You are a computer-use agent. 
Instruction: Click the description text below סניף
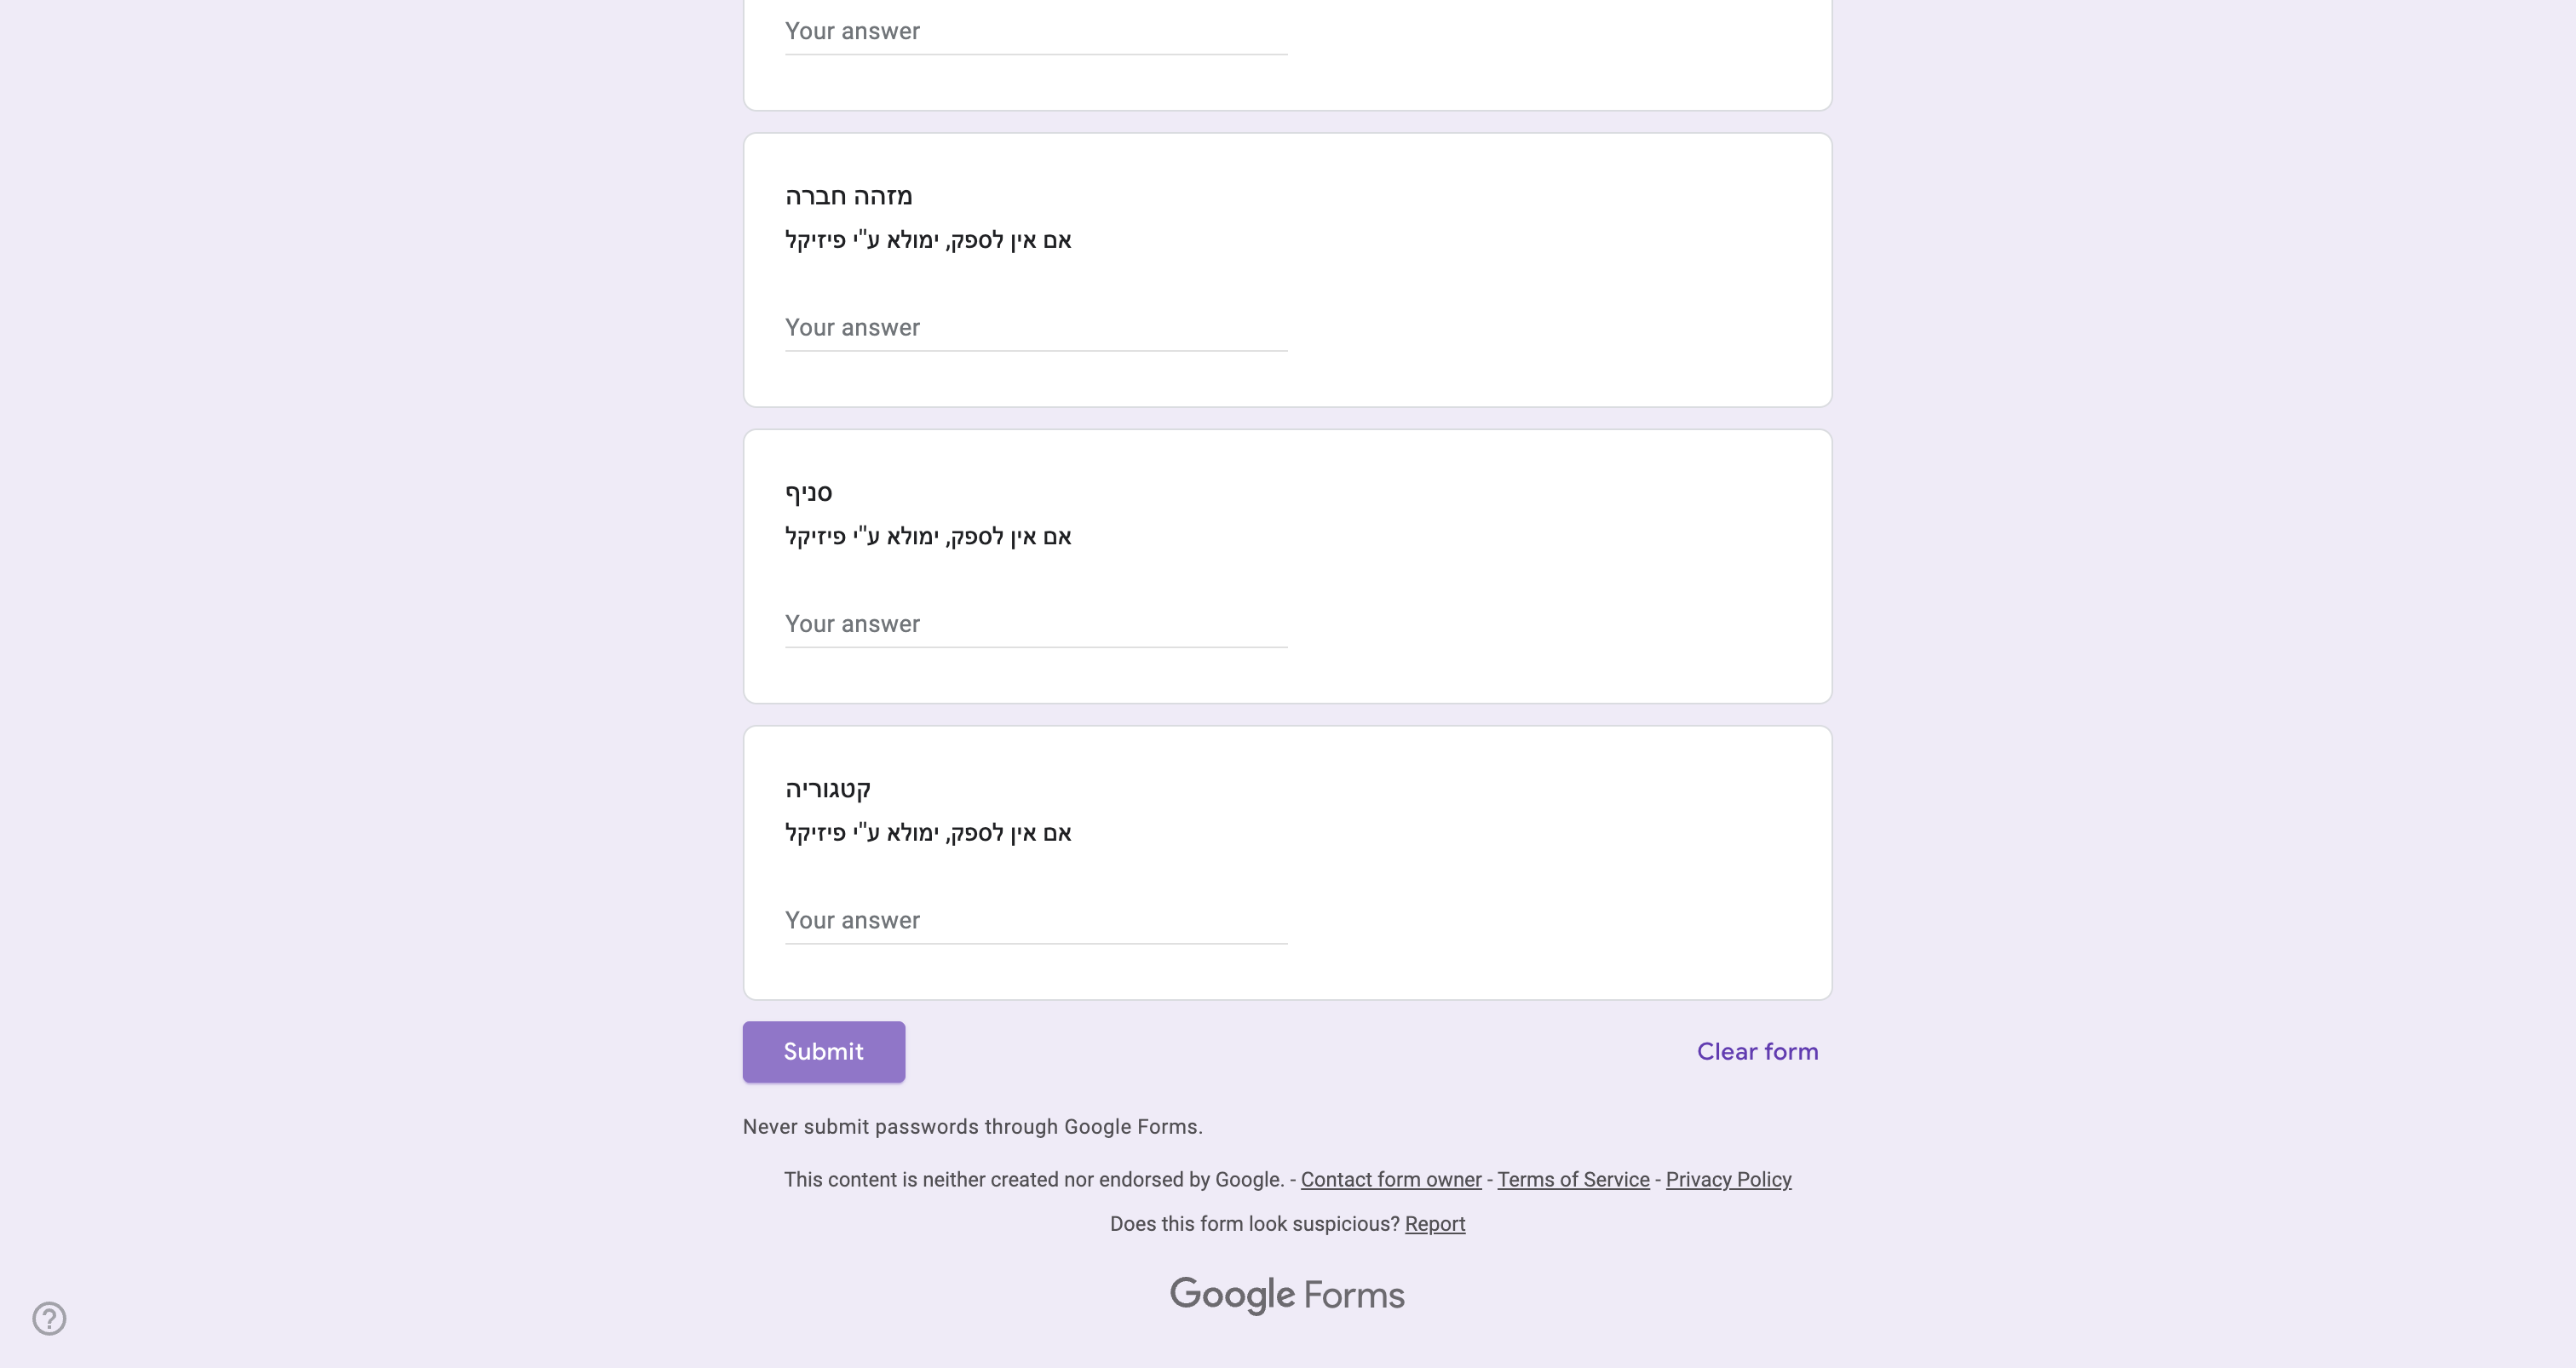tap(928, 536)
